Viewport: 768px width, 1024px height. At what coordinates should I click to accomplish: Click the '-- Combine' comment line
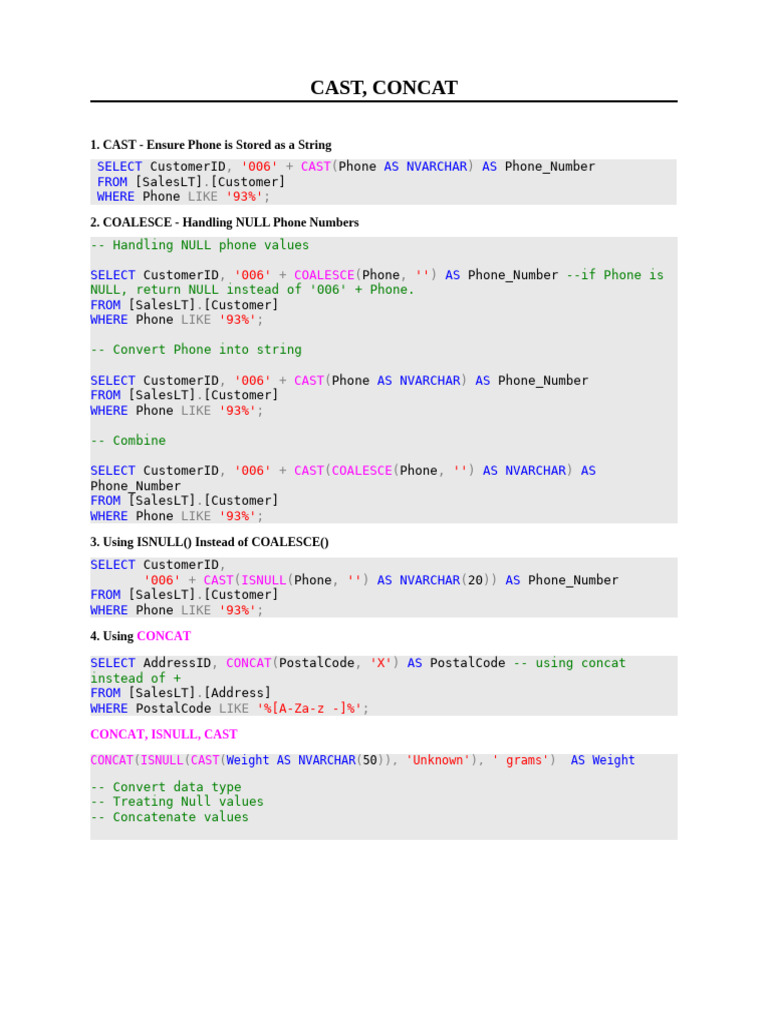[128, 440]
